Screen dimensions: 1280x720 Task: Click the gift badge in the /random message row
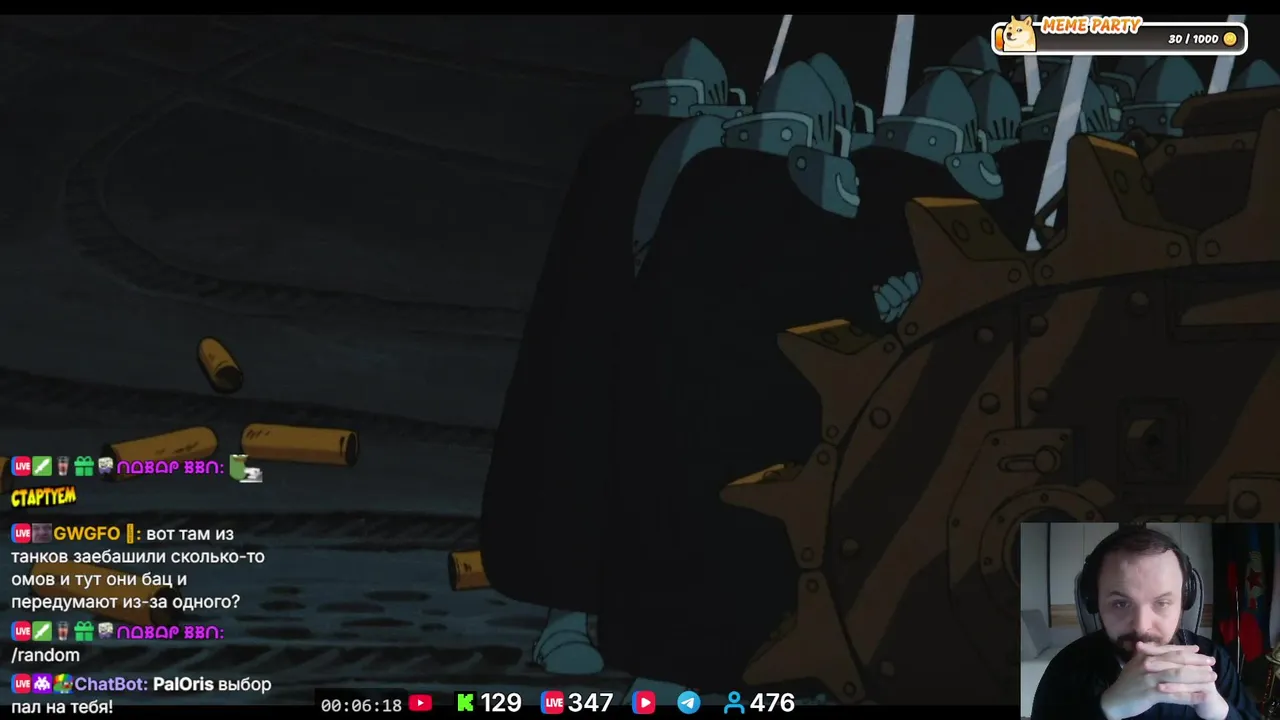(84, 631)
